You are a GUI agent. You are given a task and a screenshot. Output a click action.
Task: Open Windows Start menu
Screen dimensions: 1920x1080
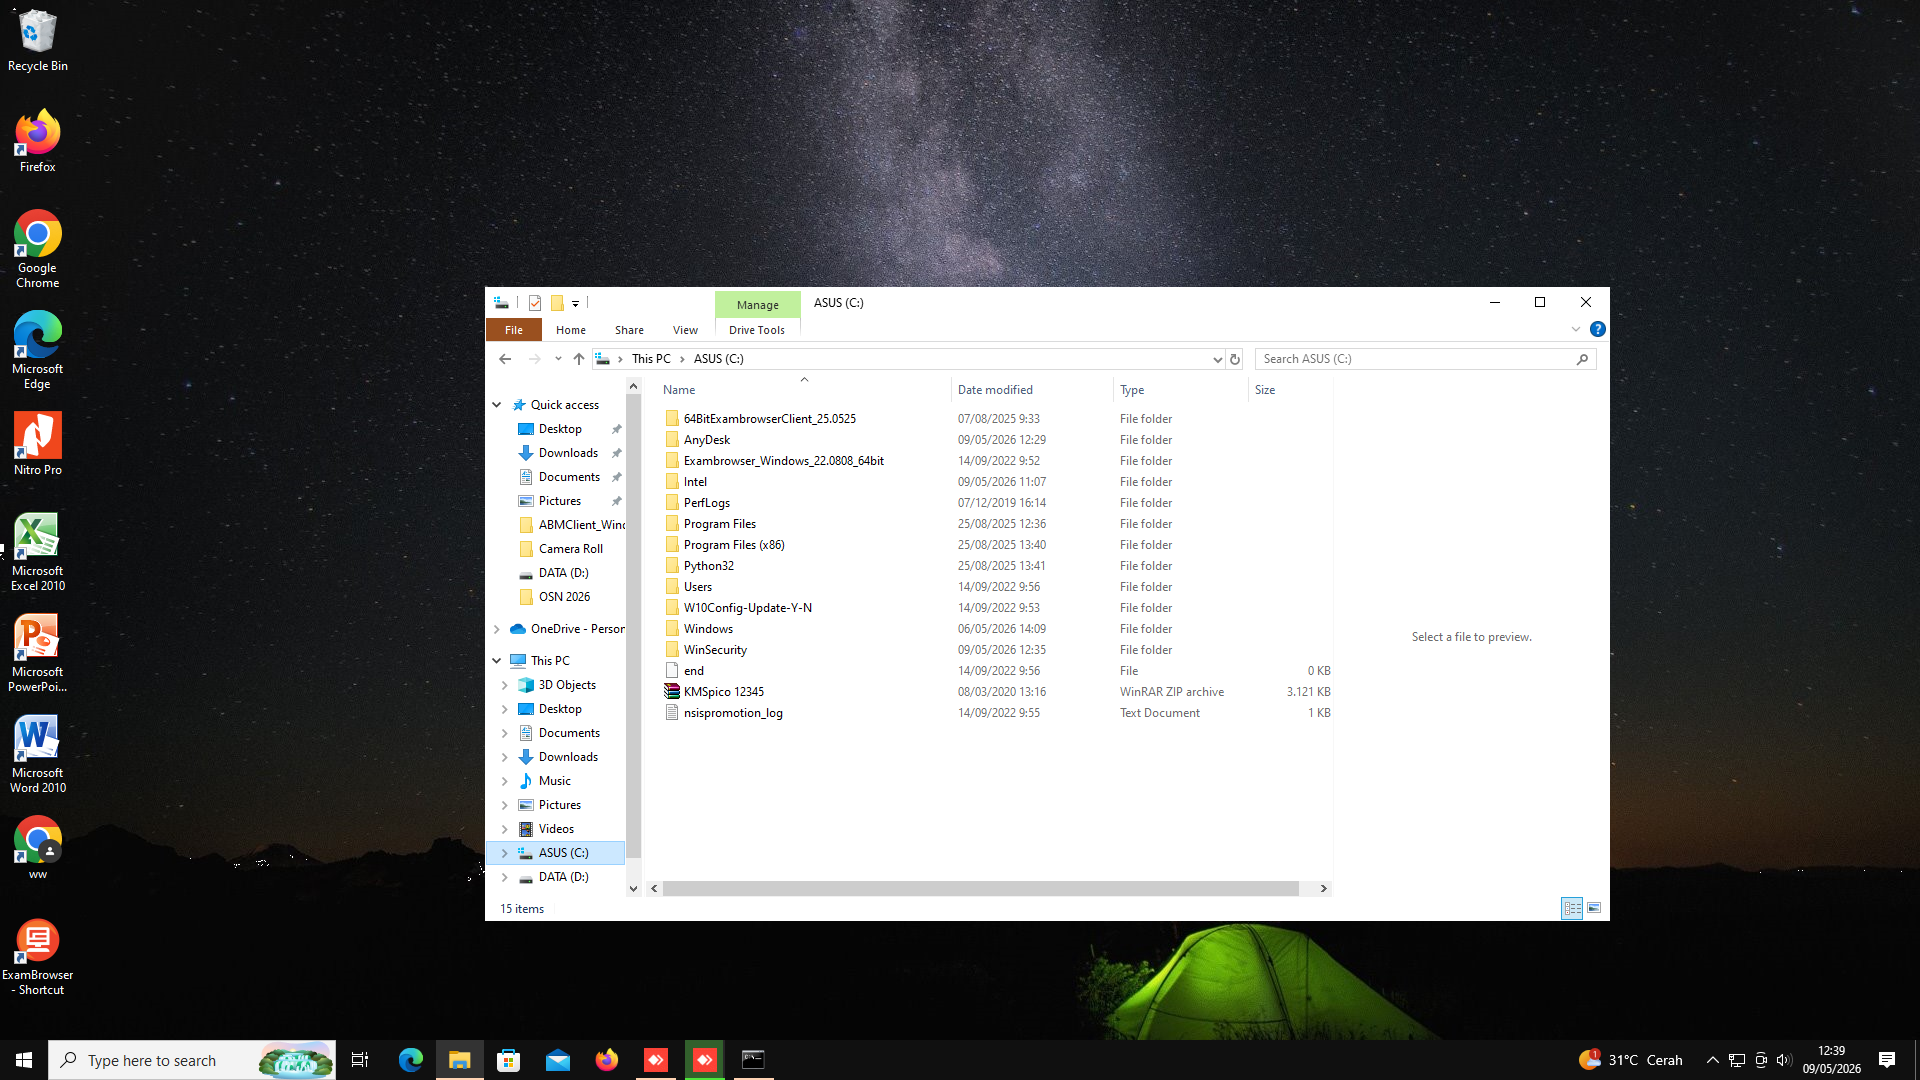click(x=24, y=1060)
